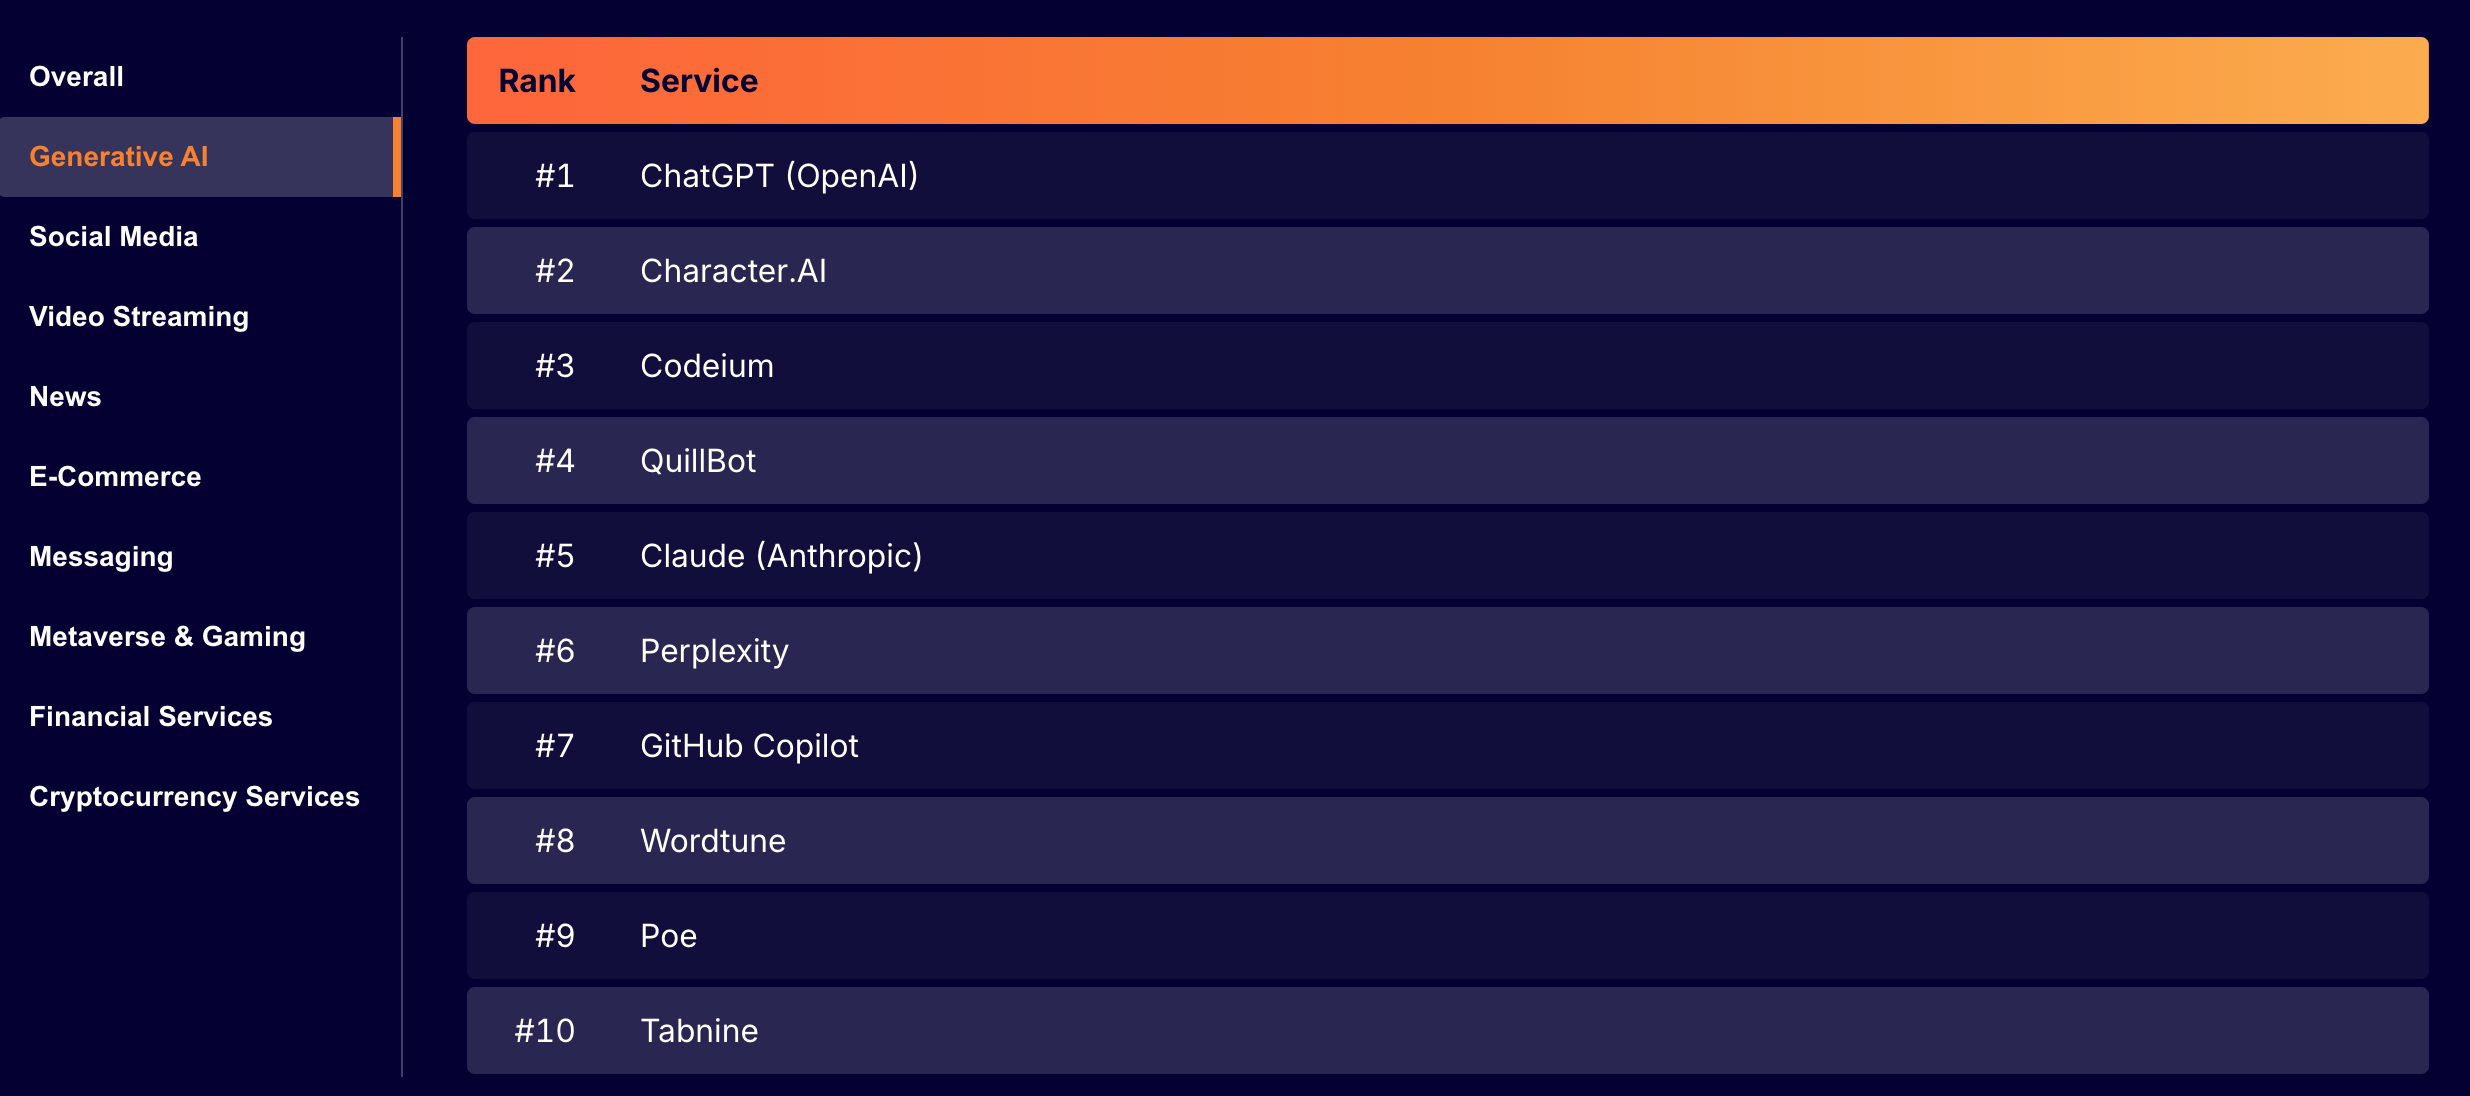Click the Codeium row
The image size is (2470, 1096).
706,366
